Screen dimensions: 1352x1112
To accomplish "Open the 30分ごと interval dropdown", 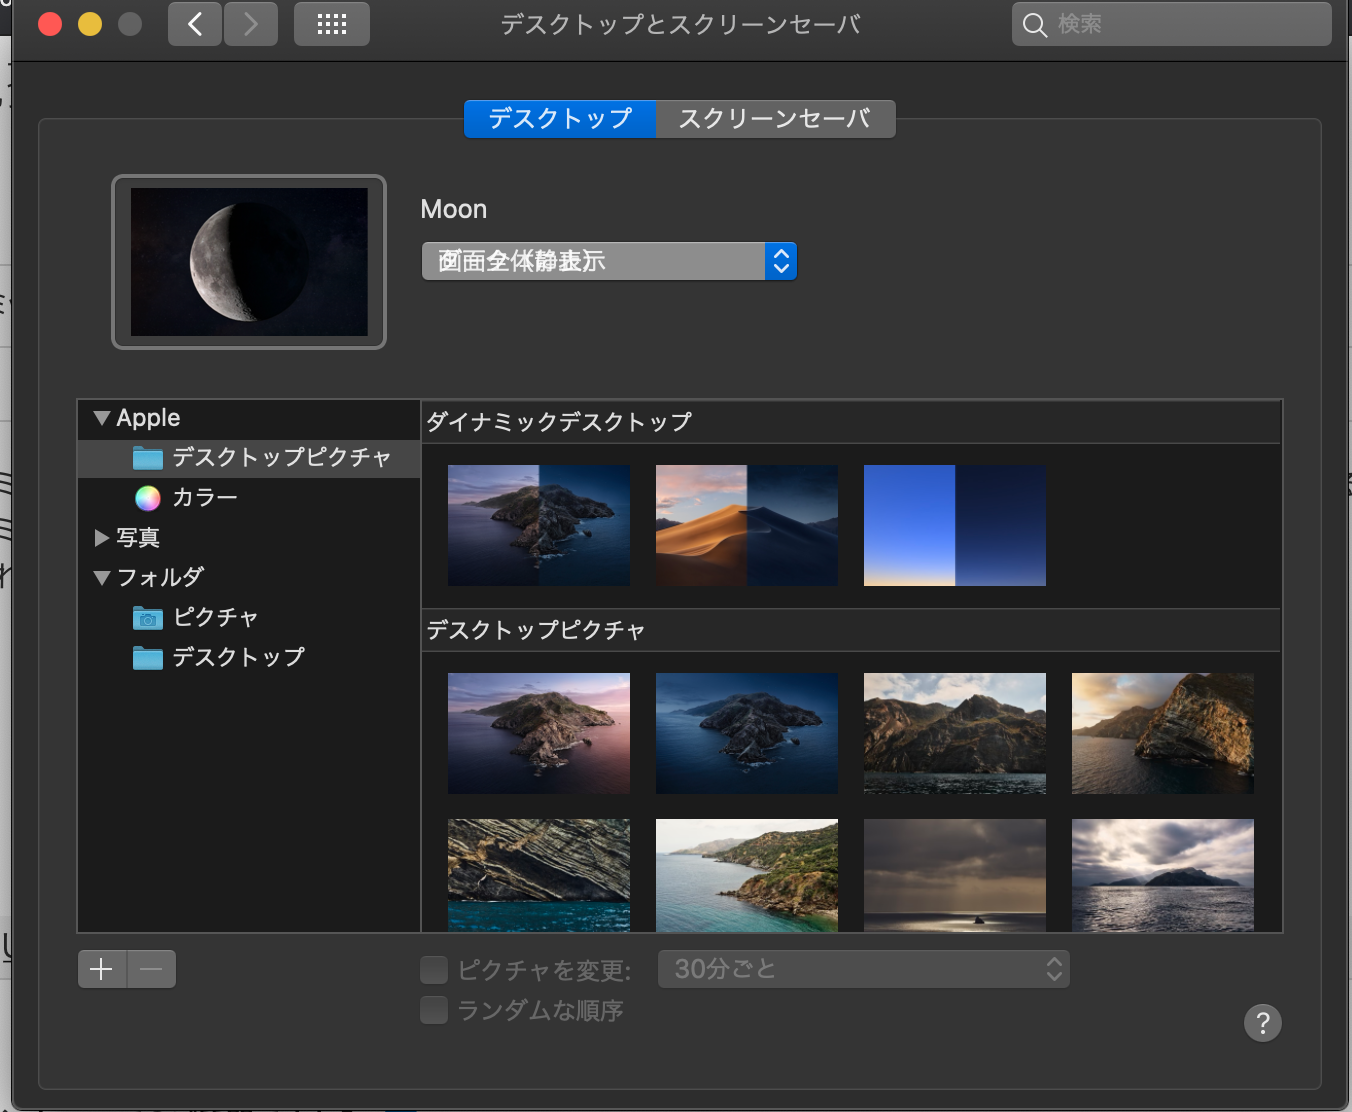I will 863,969.
